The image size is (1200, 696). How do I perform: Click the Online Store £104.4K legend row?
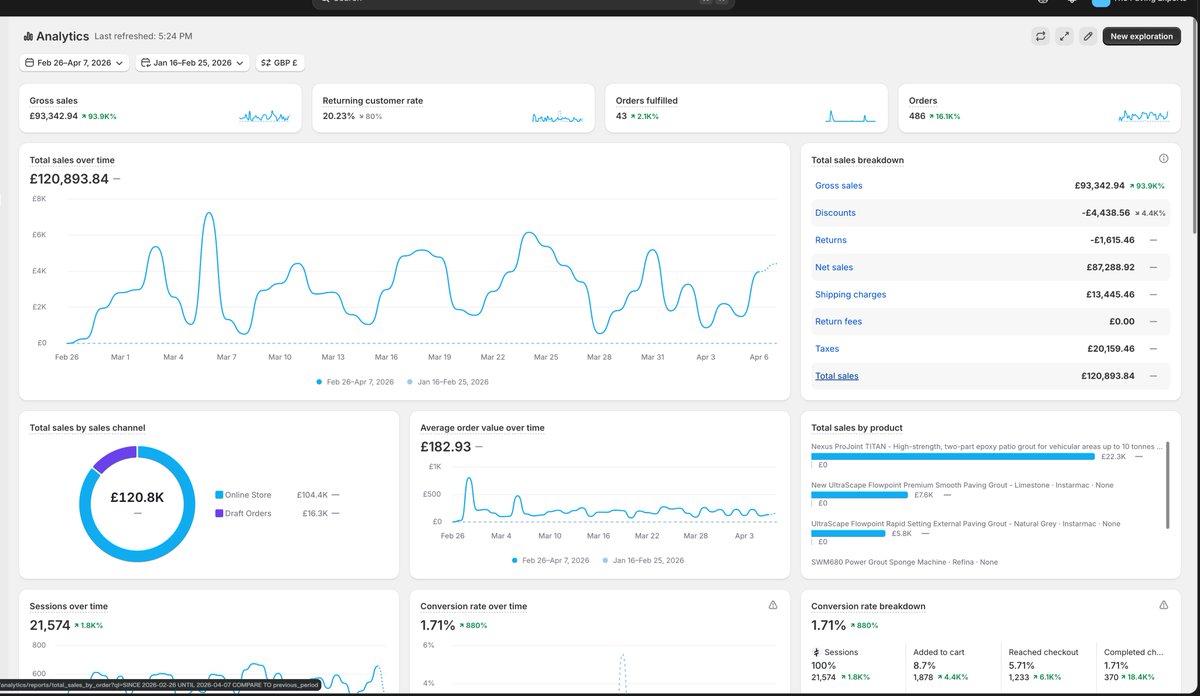coord(277,495)
